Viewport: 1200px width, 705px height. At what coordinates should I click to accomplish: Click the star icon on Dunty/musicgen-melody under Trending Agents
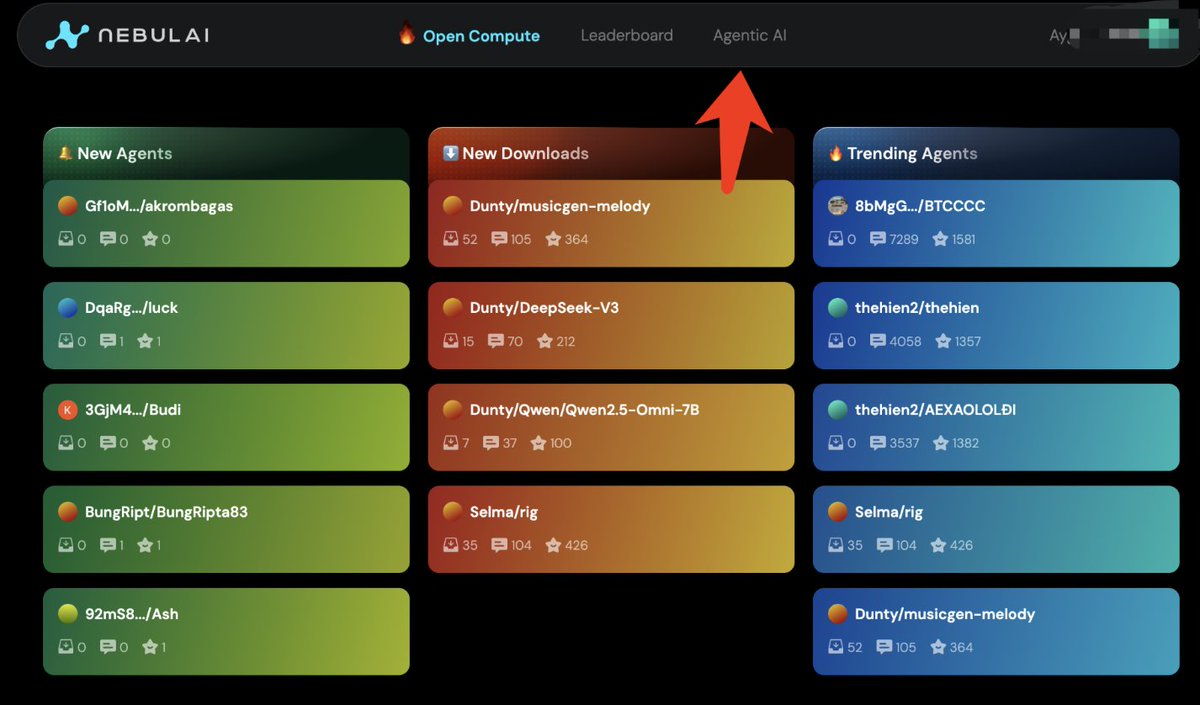(938, 647)
